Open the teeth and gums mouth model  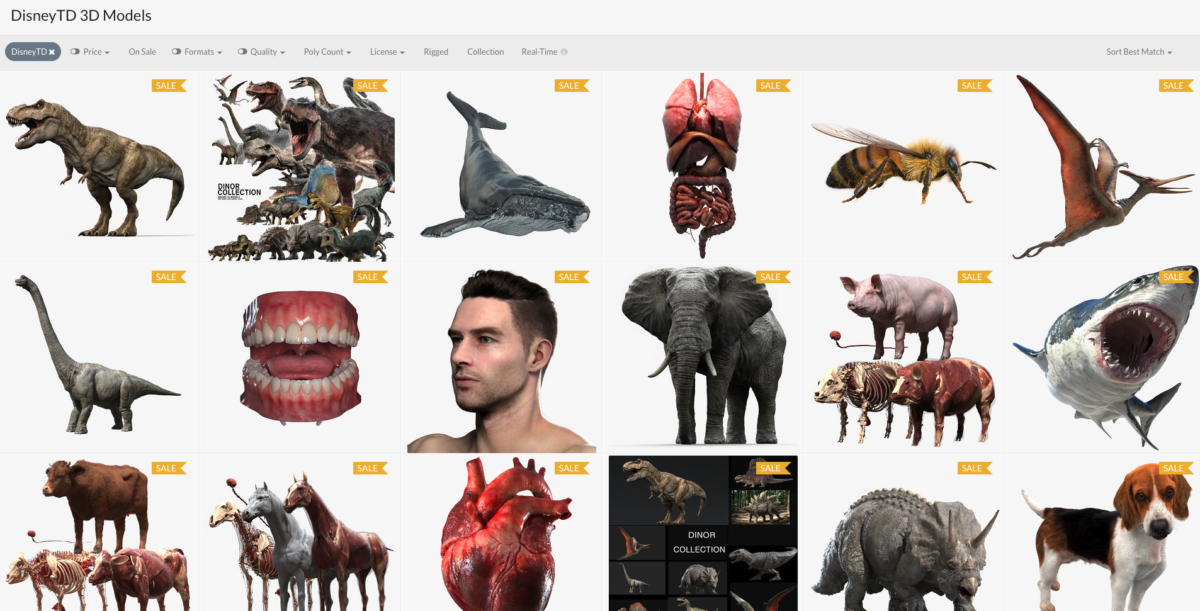click(301, 357)
